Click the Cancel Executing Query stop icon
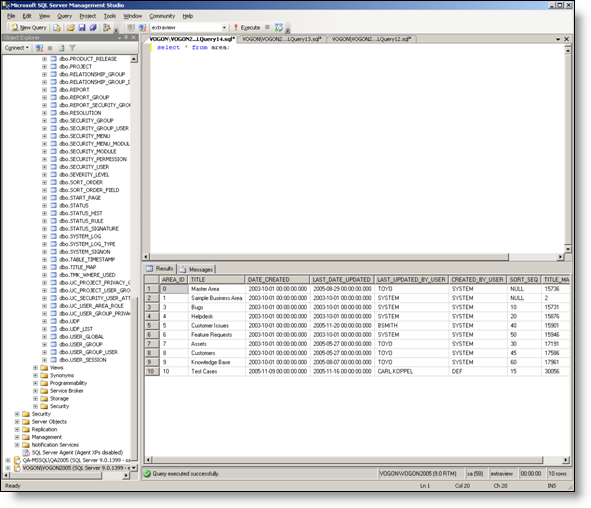The image size is (591, 508). [267, 27]
